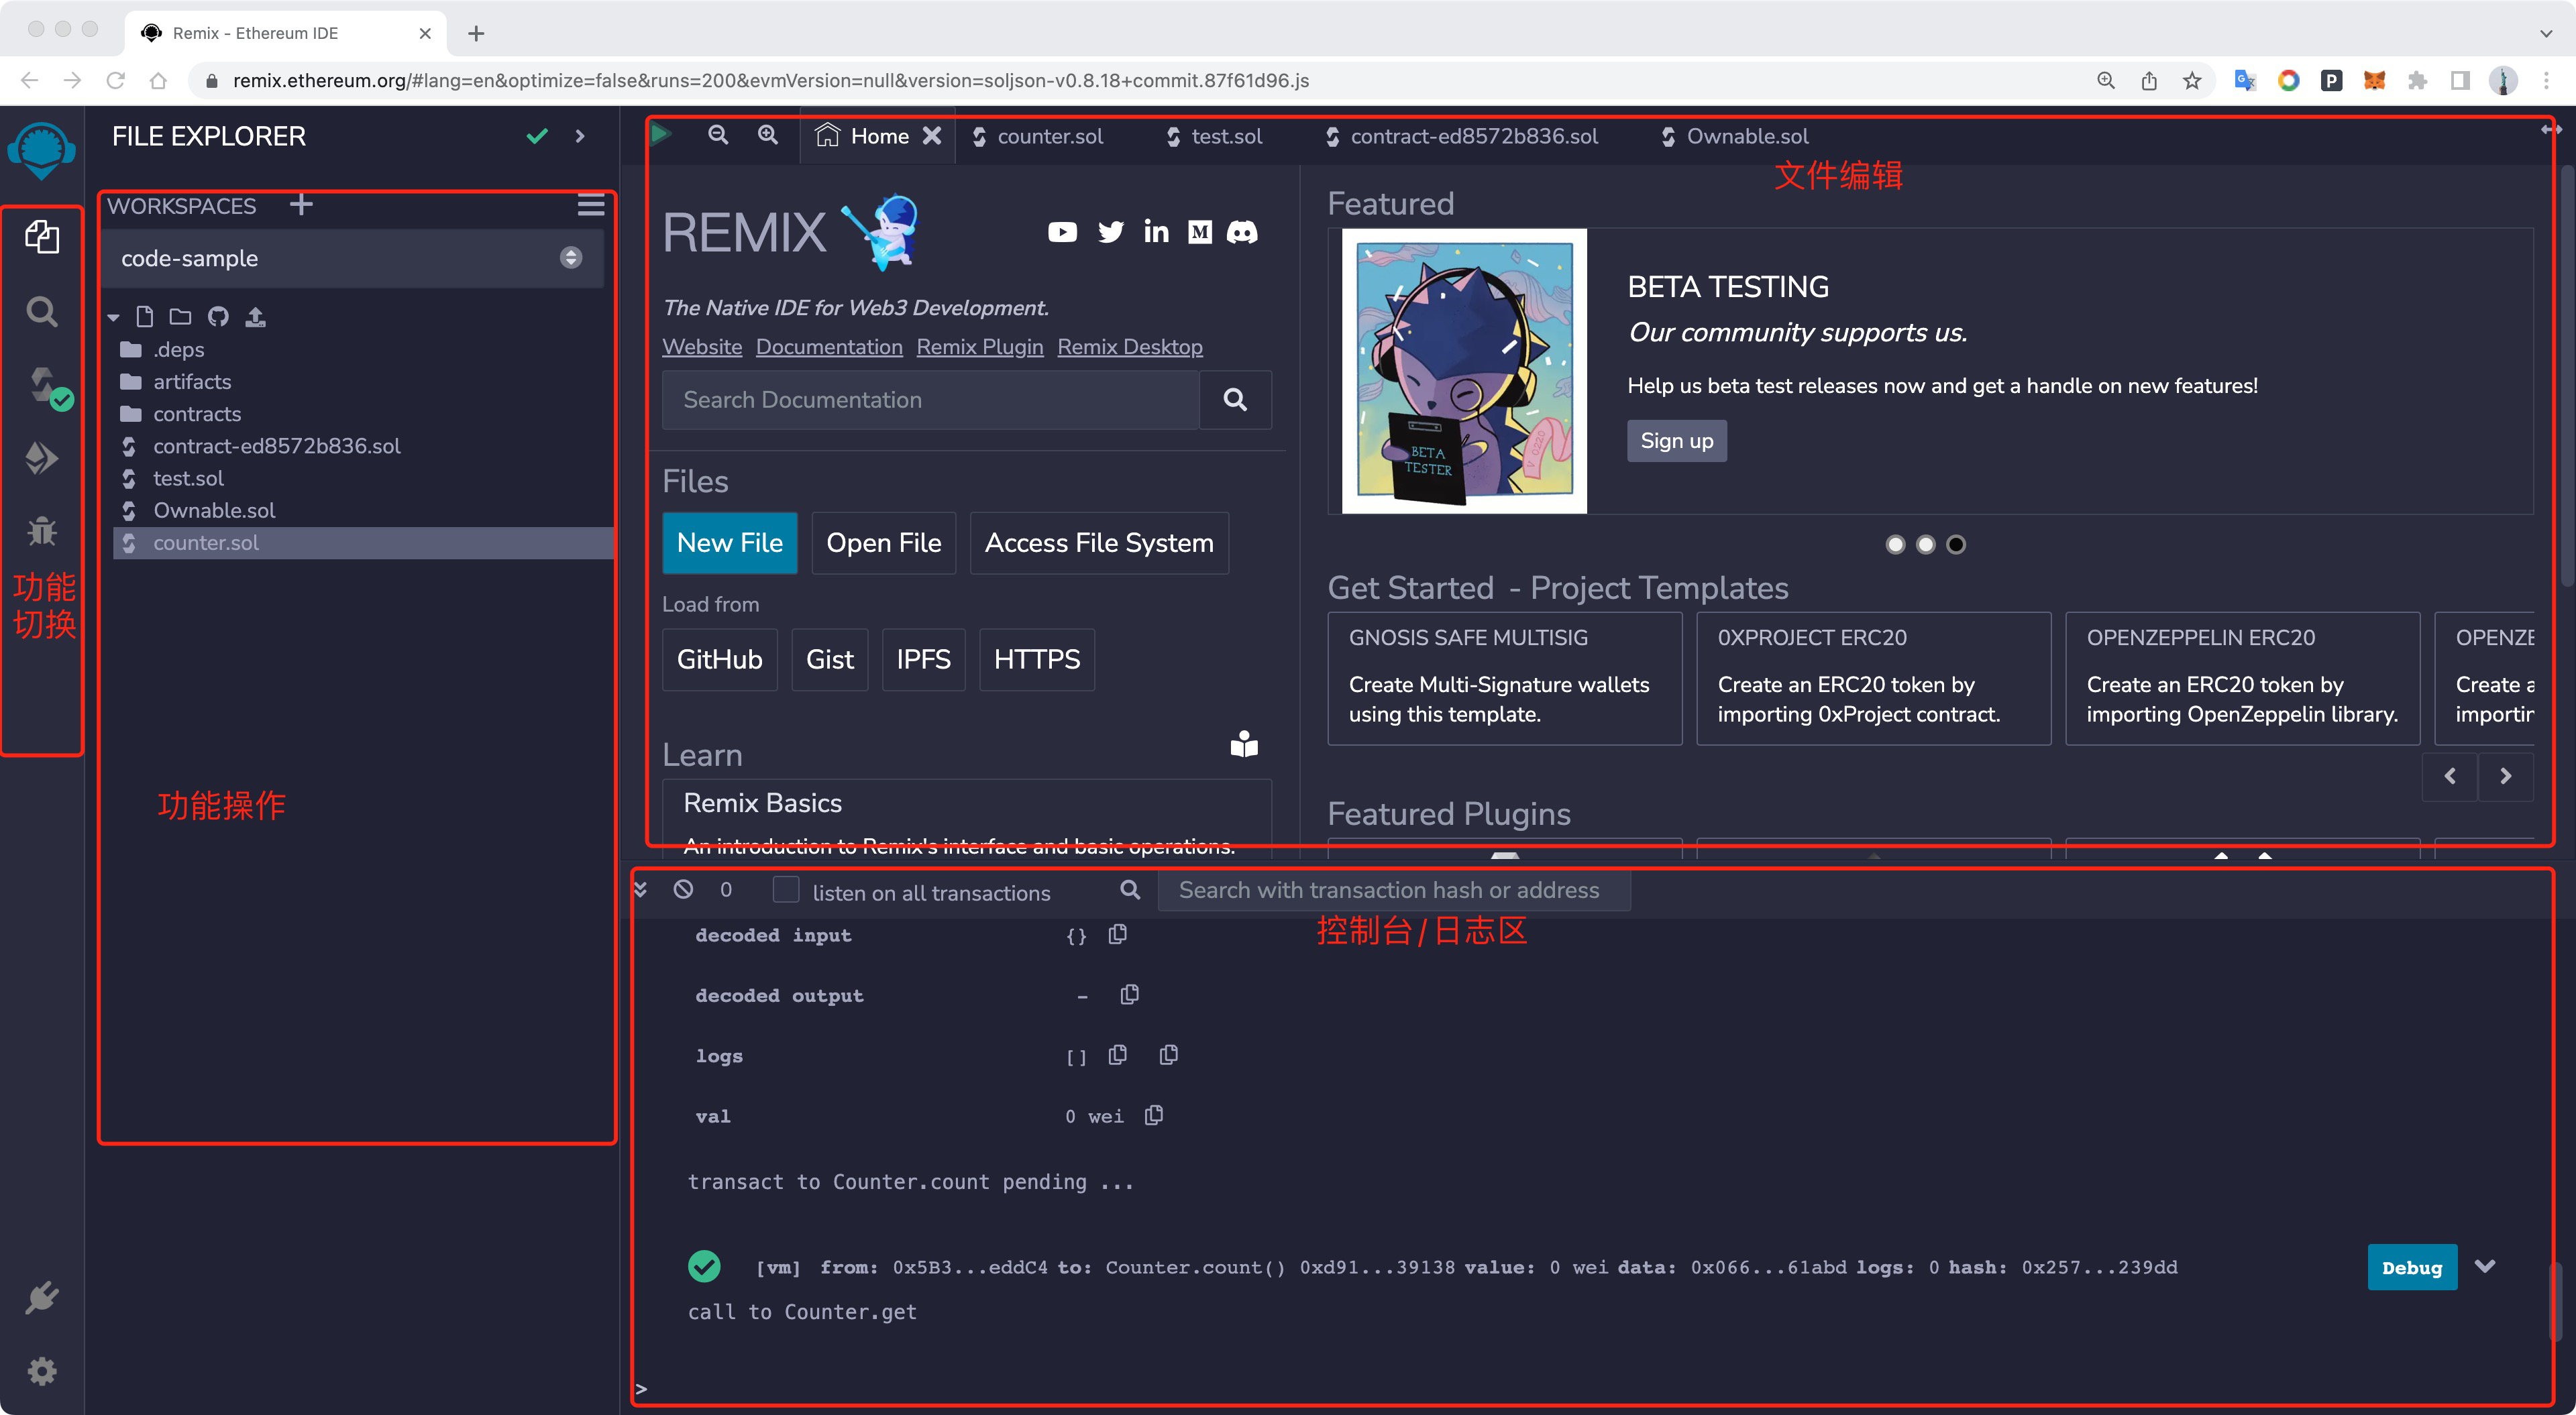The image size is (2576, 1415).
Task: Open Remix YouTube channel icon
Action: [1062, 232]
